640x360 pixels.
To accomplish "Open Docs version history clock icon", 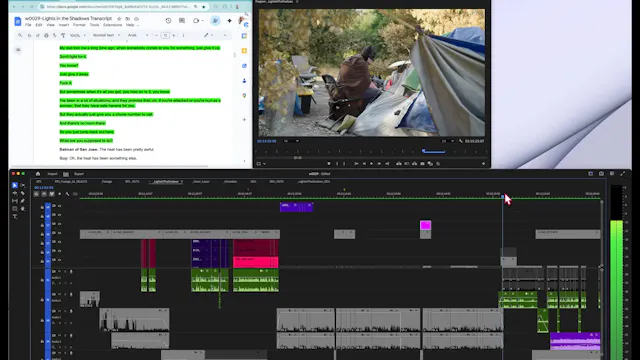I will click(168, 20).
